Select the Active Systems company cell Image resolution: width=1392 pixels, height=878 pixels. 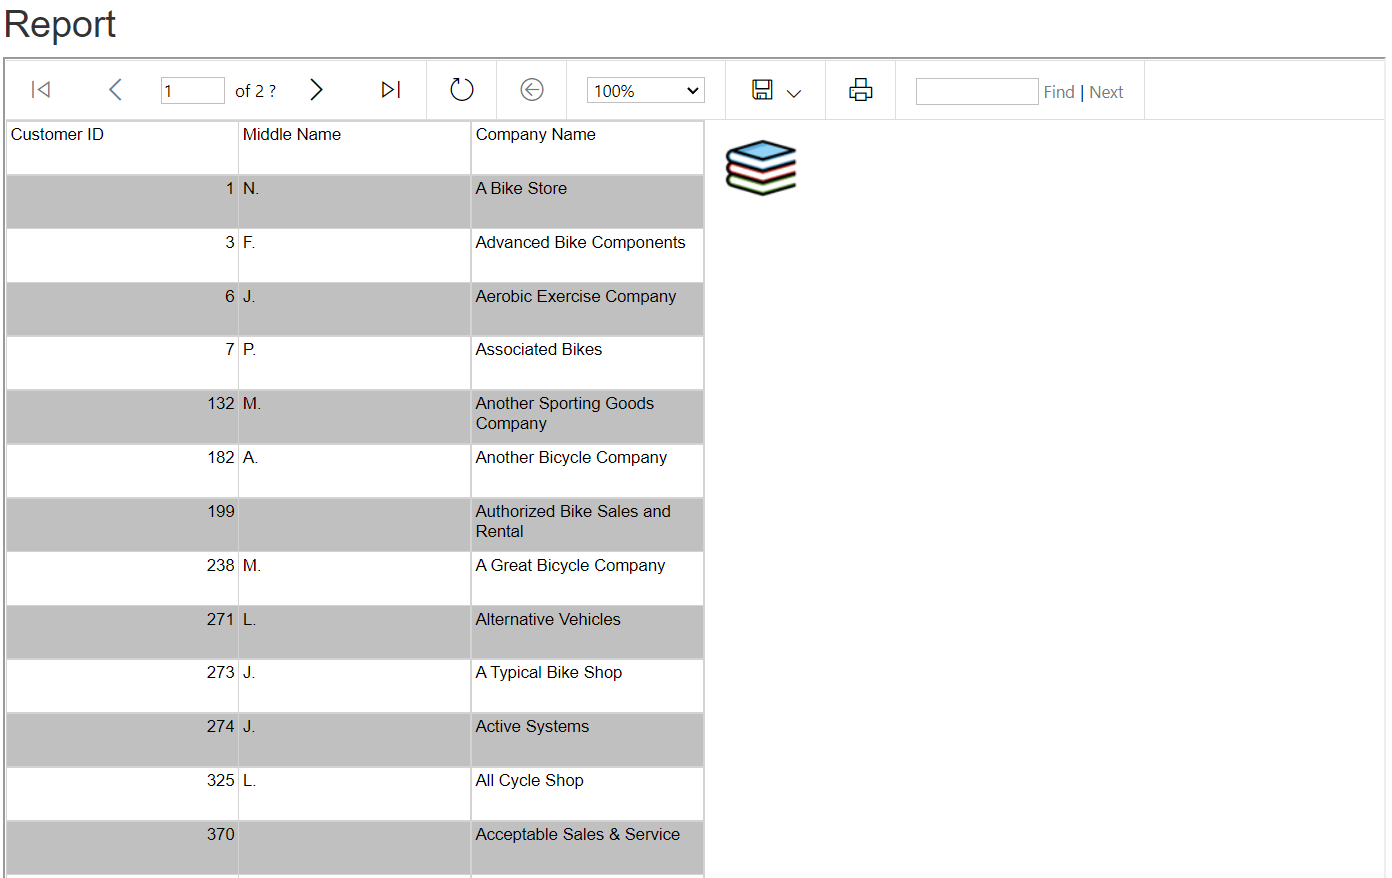532,727
